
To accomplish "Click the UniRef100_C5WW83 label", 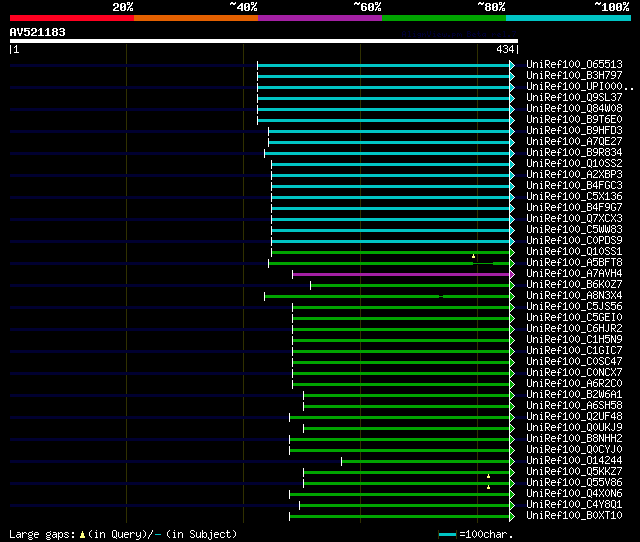I will pyautogui.click(x=574, y=230).
